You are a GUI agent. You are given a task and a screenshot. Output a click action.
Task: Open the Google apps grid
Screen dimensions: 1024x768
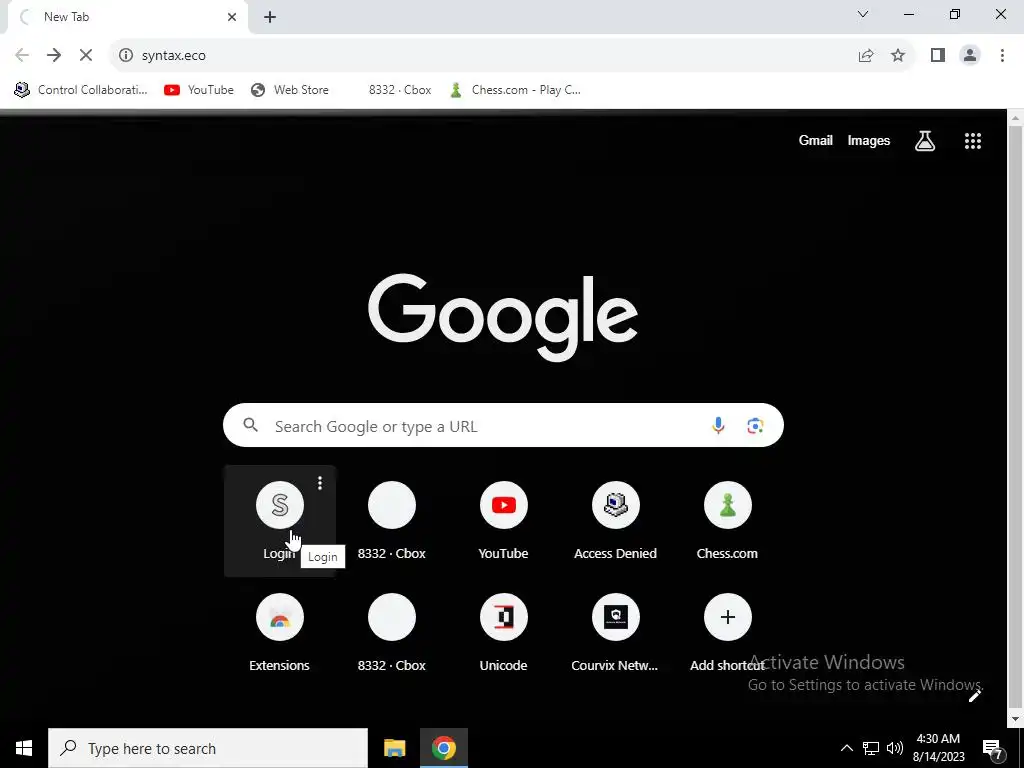click(973, 140)
